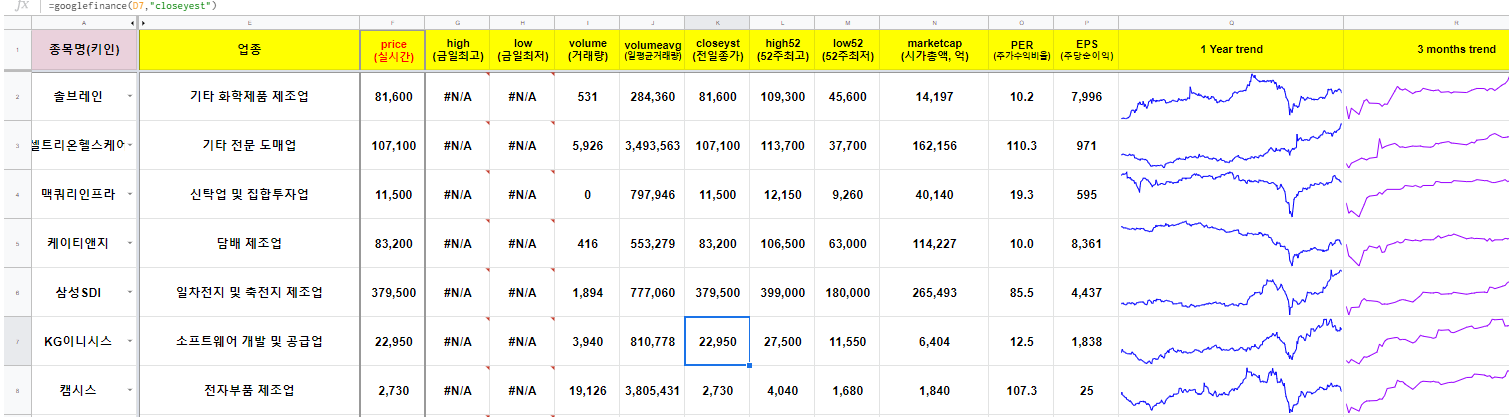Click the 3 months trend header cell

pos(1426,50)
